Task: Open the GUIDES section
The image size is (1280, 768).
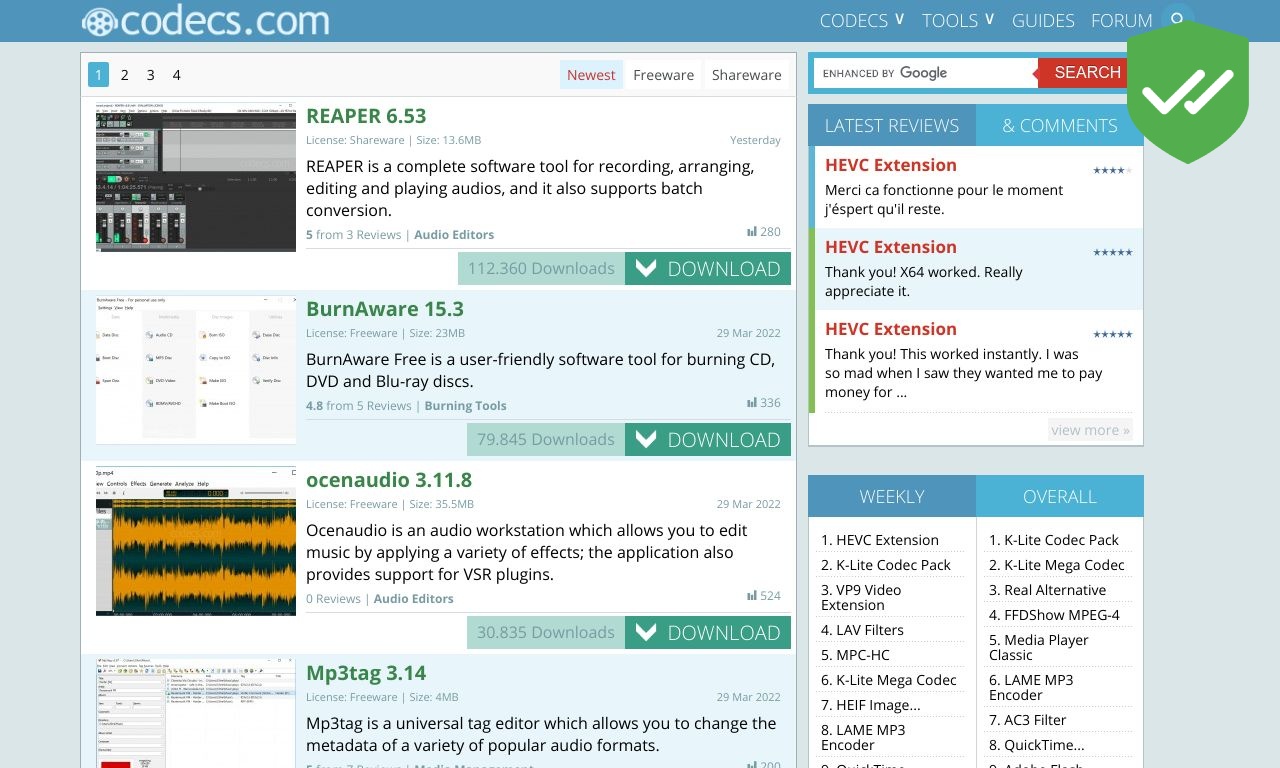Action: (1043, 20)
